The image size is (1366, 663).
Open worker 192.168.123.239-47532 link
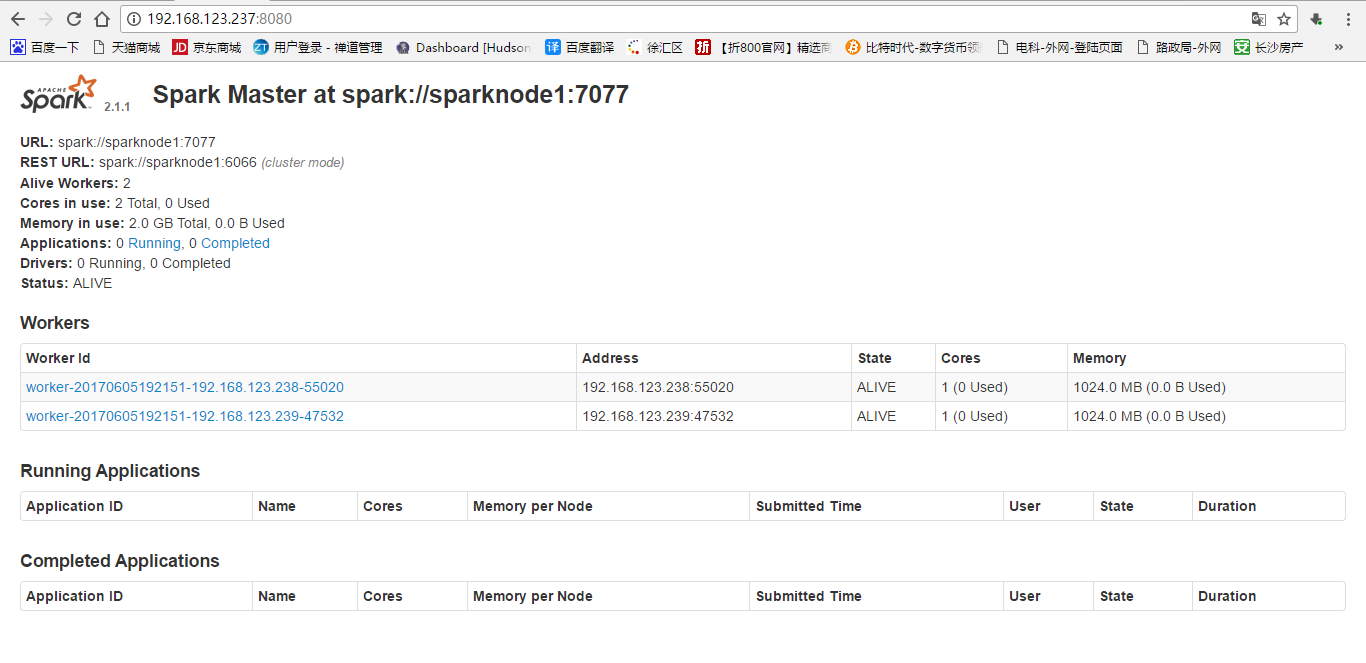coord(185,416)
